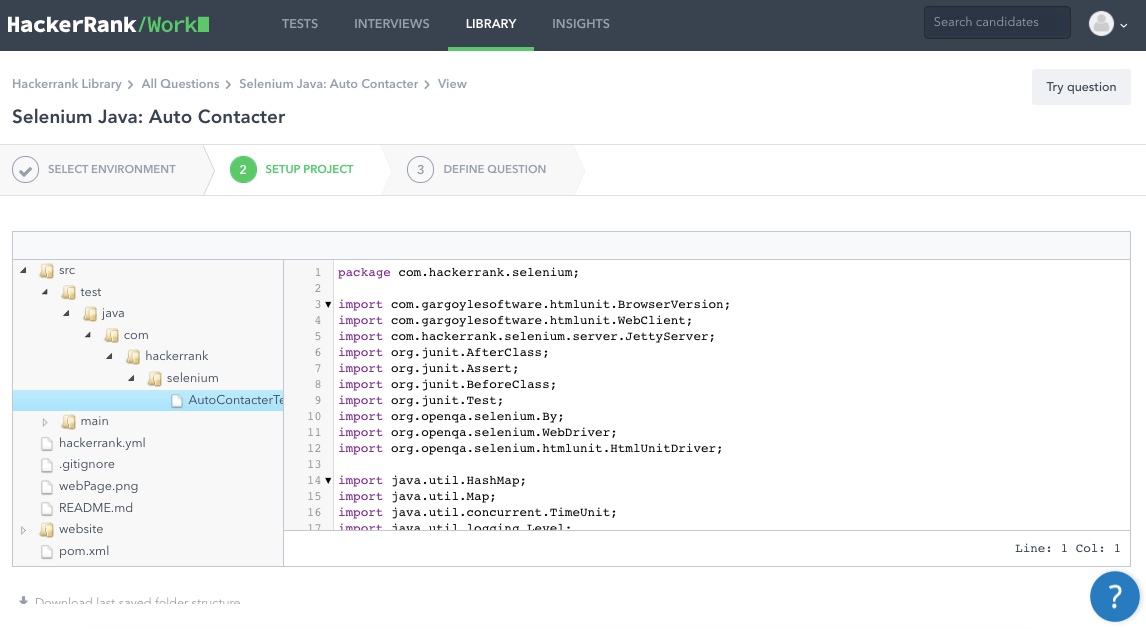
Task: Collapse the com folder arrow
Action: [88, 335]
